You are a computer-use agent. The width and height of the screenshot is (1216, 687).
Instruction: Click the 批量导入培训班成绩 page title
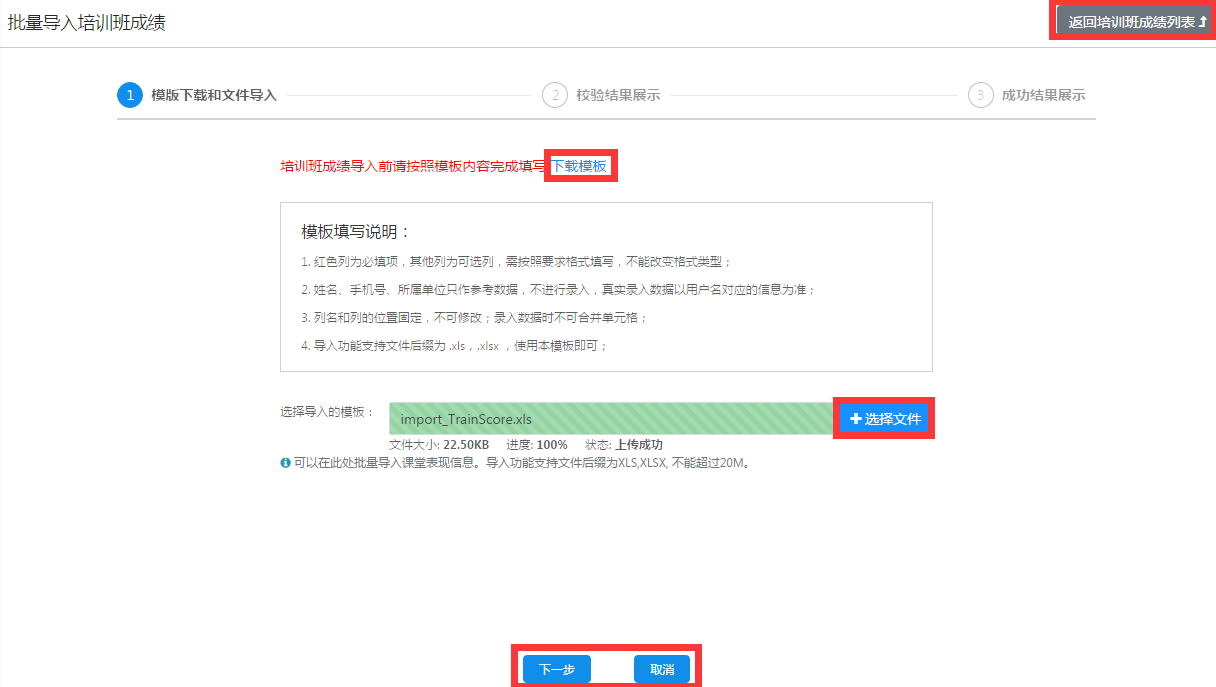(87, 22)
